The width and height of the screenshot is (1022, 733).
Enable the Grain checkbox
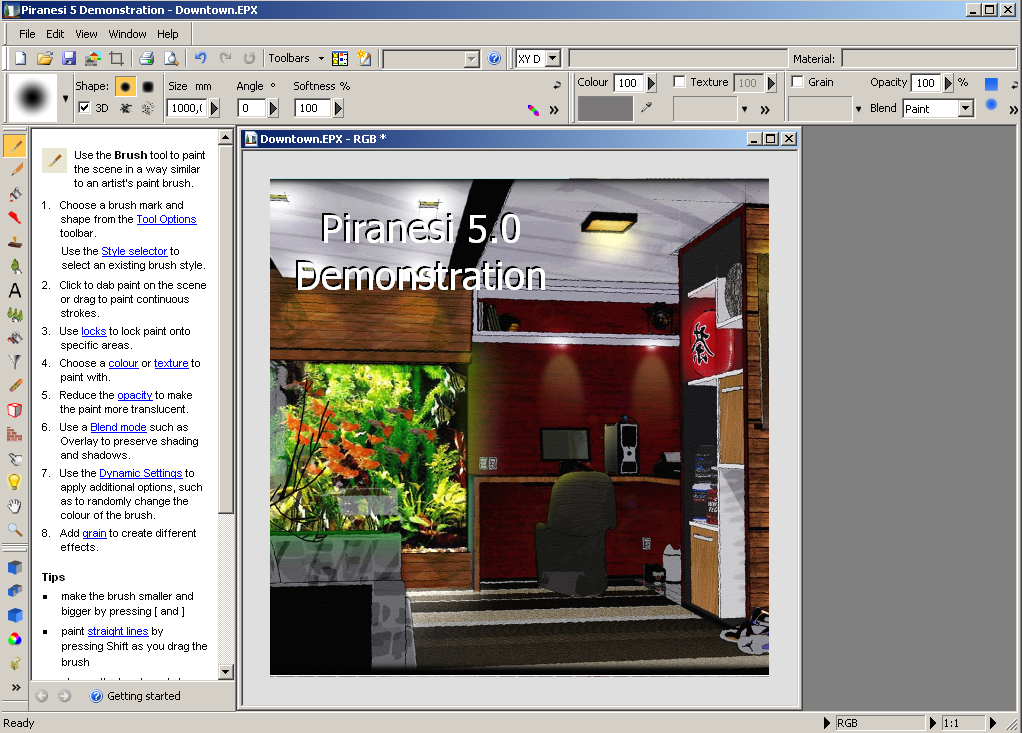coord(797,81)
